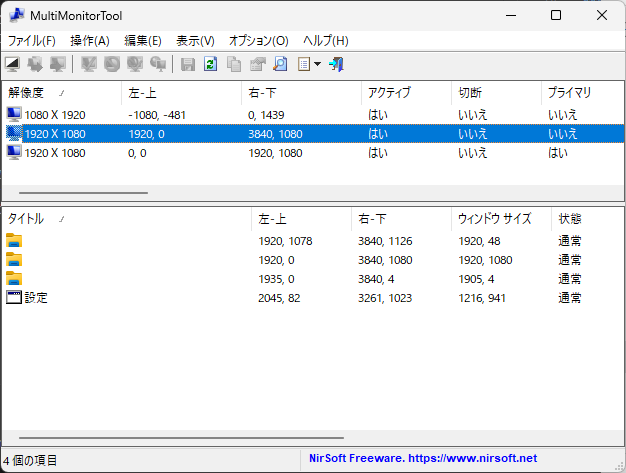Viewport: 626px width, 473px height.
Task: Click the MultiMonitorTool title bar app icon
Action: tap(16, 15)
